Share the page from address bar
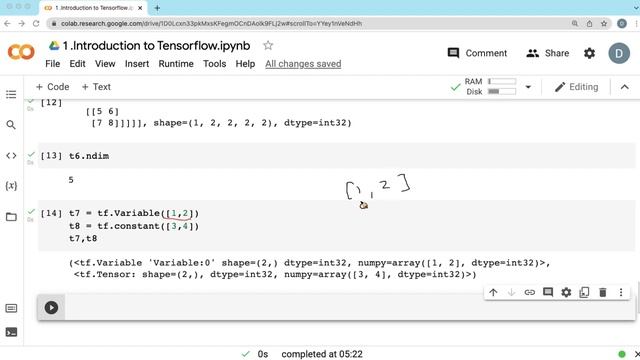640x360 pixels. coord(589,24)
